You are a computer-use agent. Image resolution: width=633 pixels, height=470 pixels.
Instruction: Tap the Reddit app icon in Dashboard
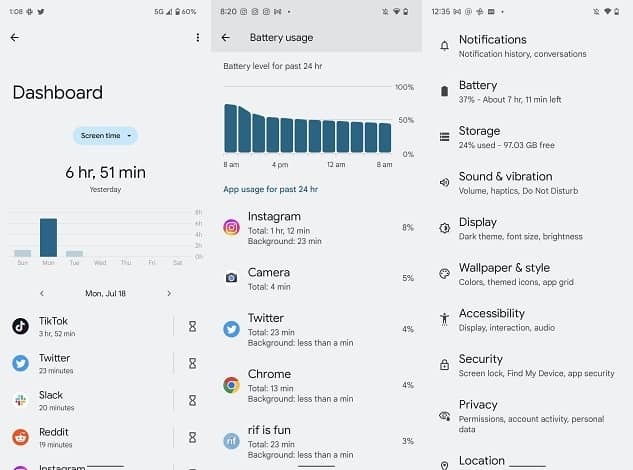tap(20, 437)
